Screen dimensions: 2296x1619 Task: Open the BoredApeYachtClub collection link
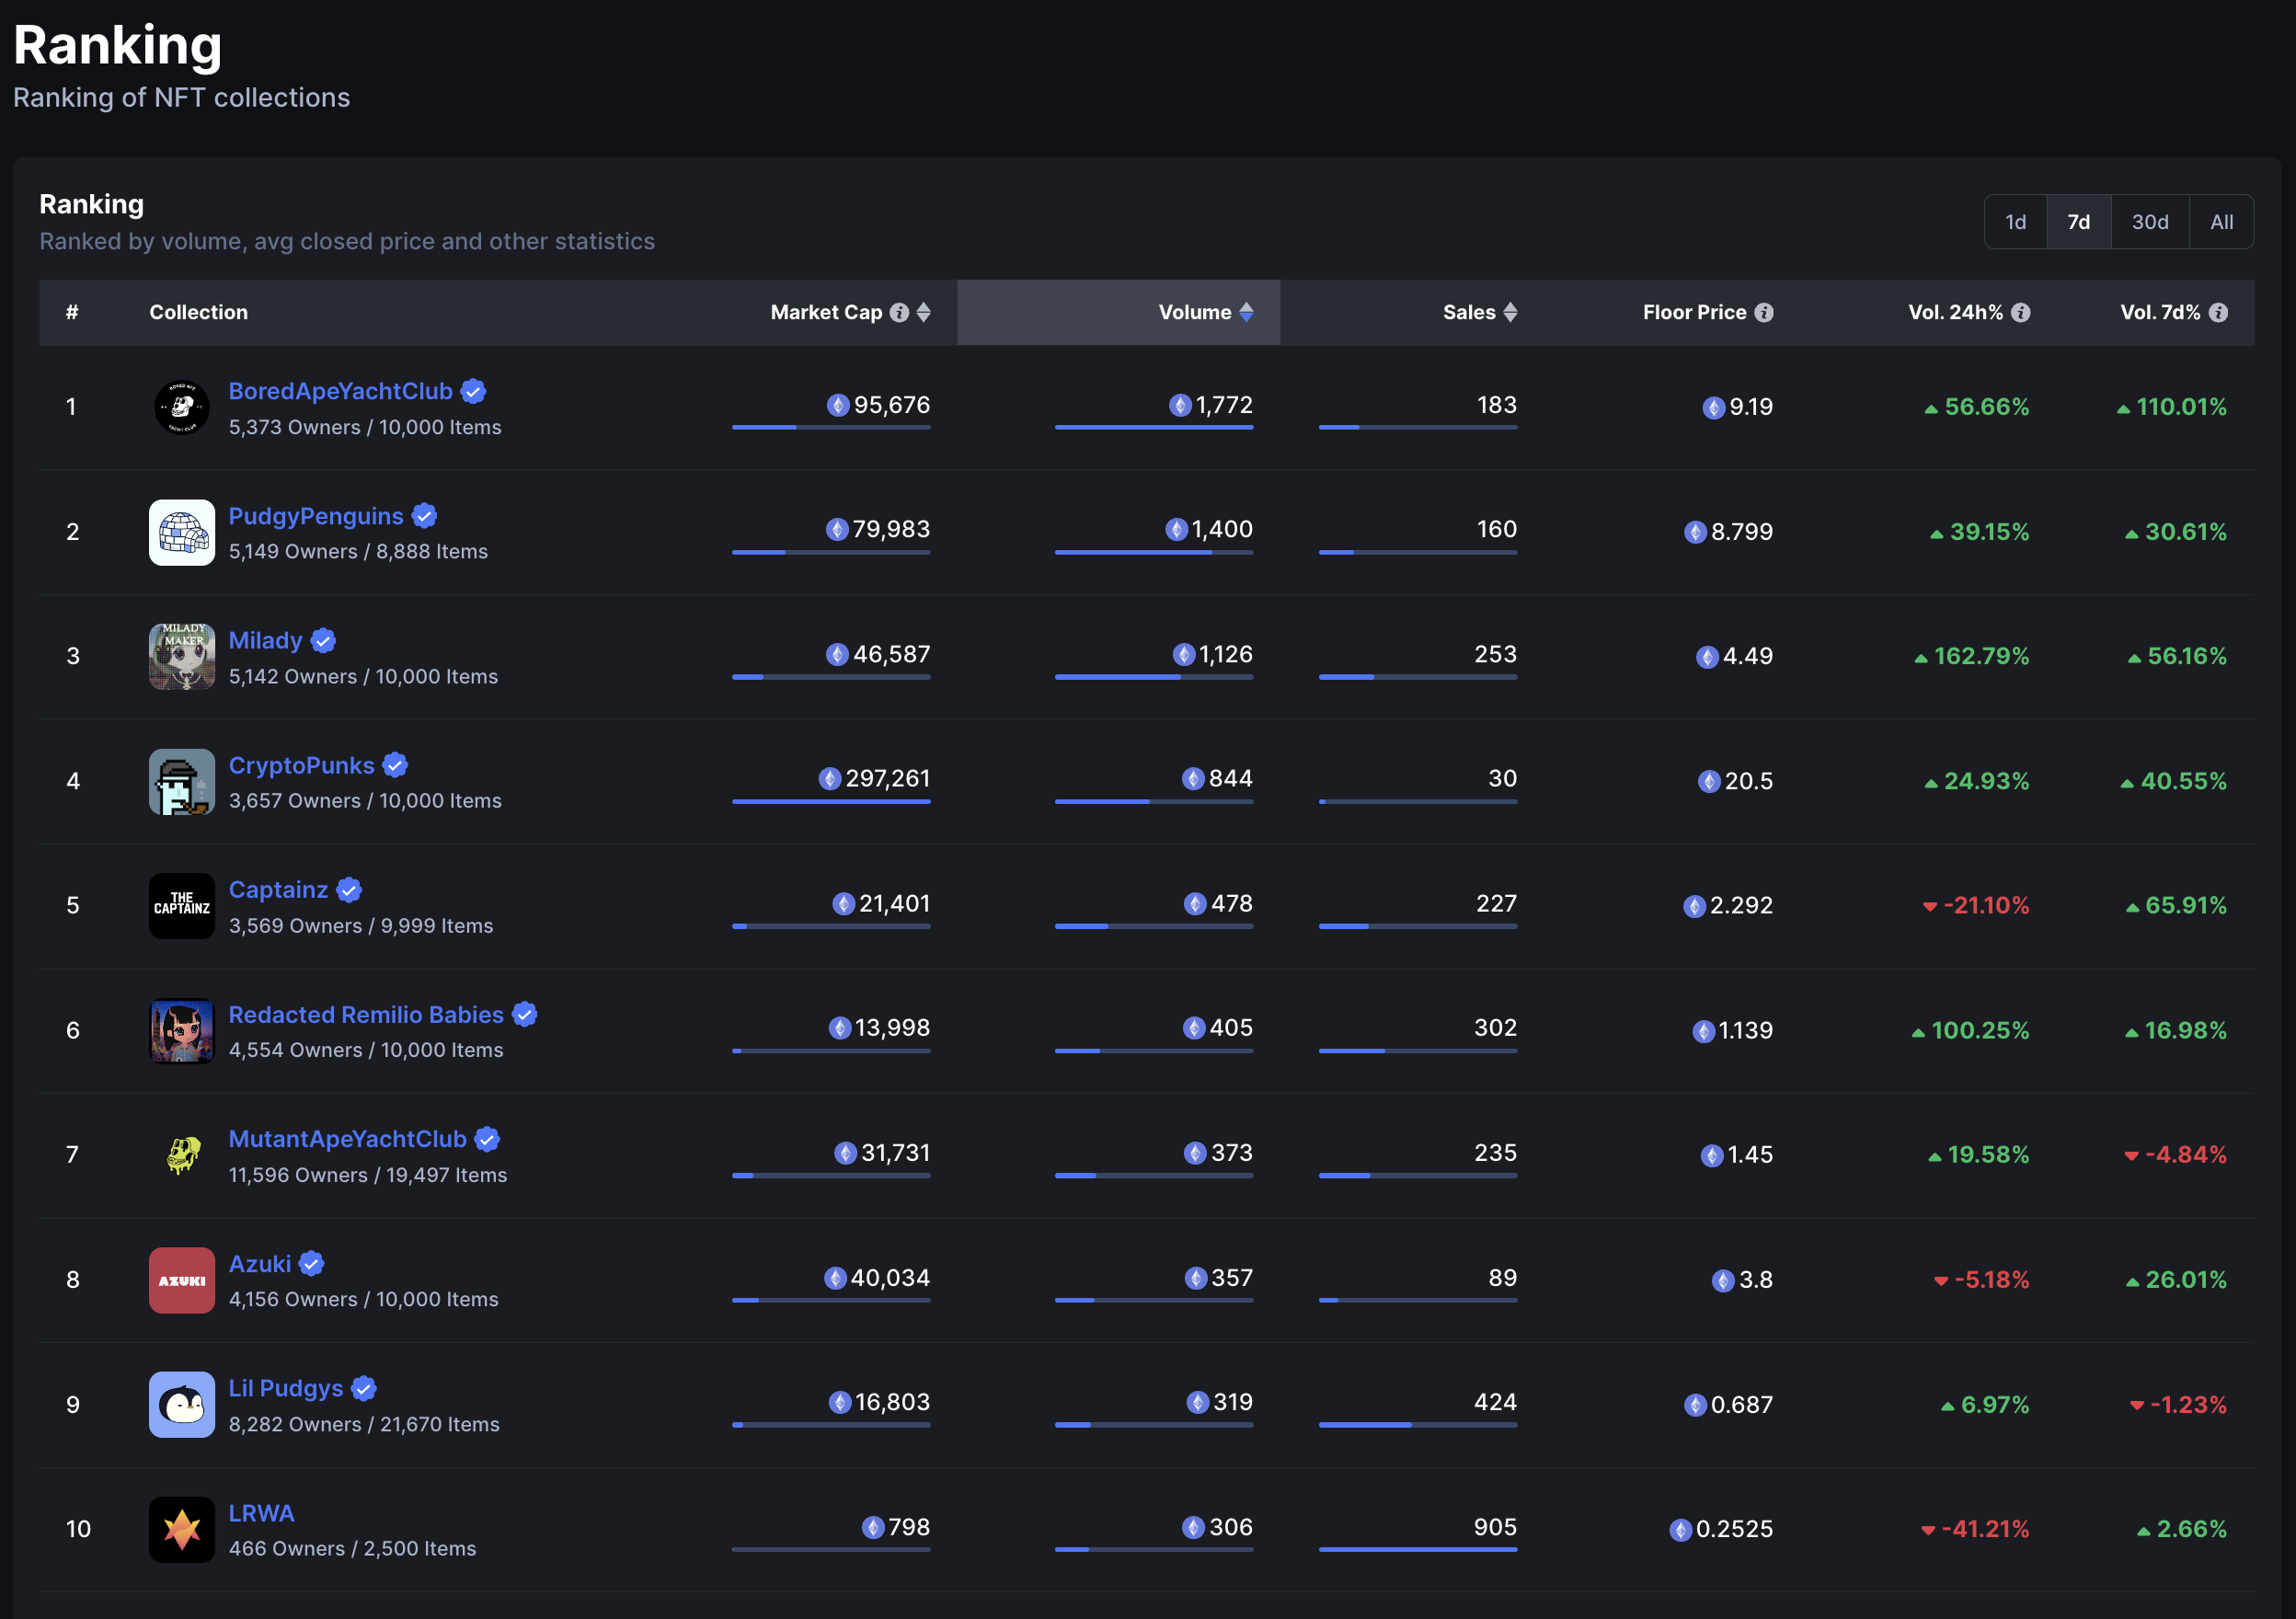coord(341,392)
